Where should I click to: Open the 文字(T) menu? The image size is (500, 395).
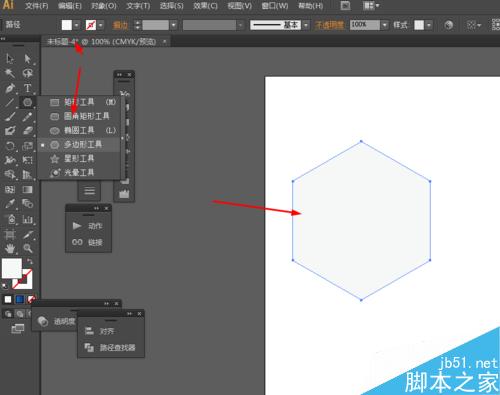(x=138, y=6)
